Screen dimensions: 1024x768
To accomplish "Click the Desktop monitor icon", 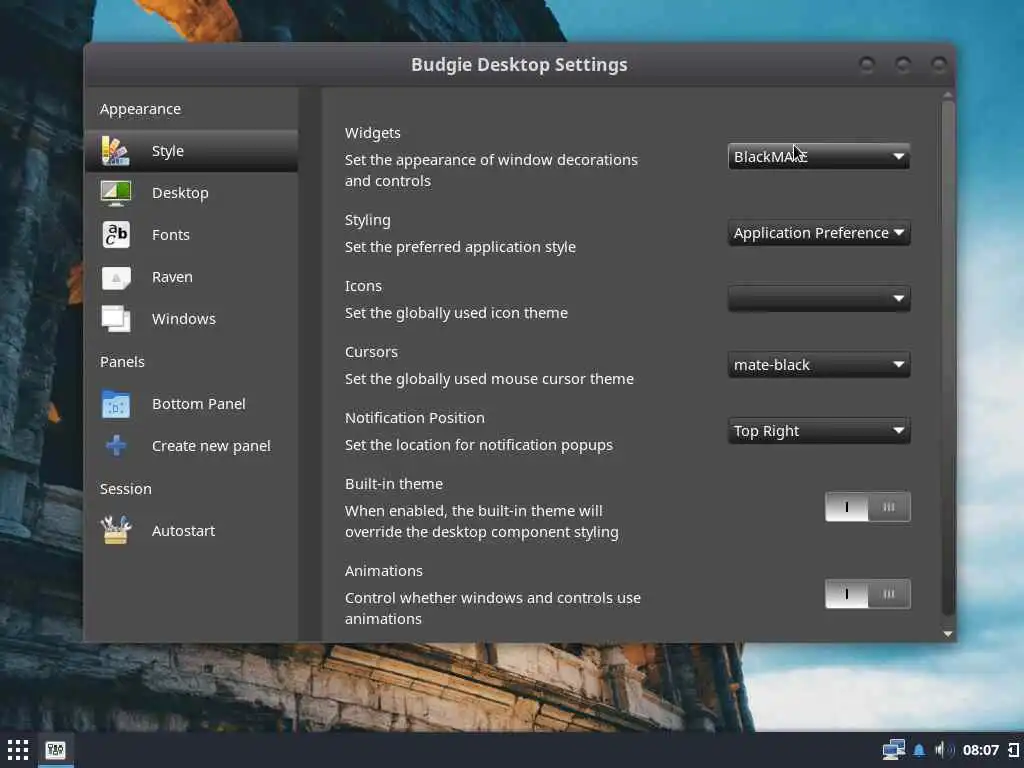I will [116, 193].
